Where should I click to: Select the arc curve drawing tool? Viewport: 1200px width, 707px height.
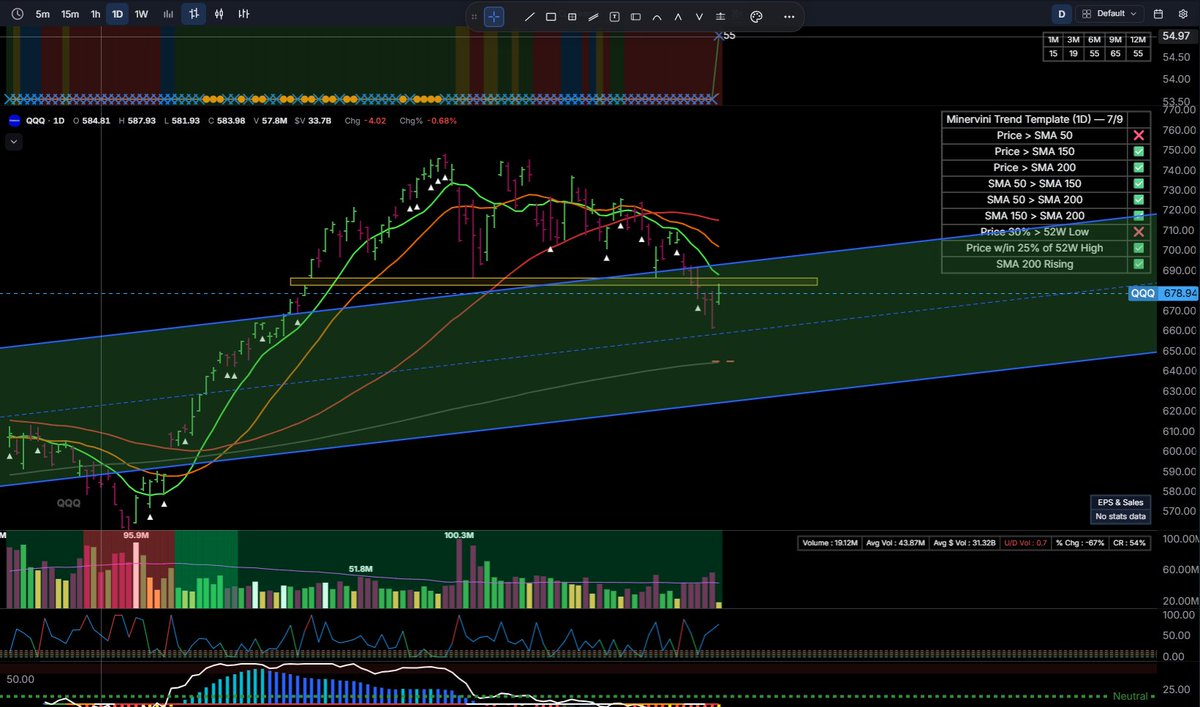(x=657, y=16)
